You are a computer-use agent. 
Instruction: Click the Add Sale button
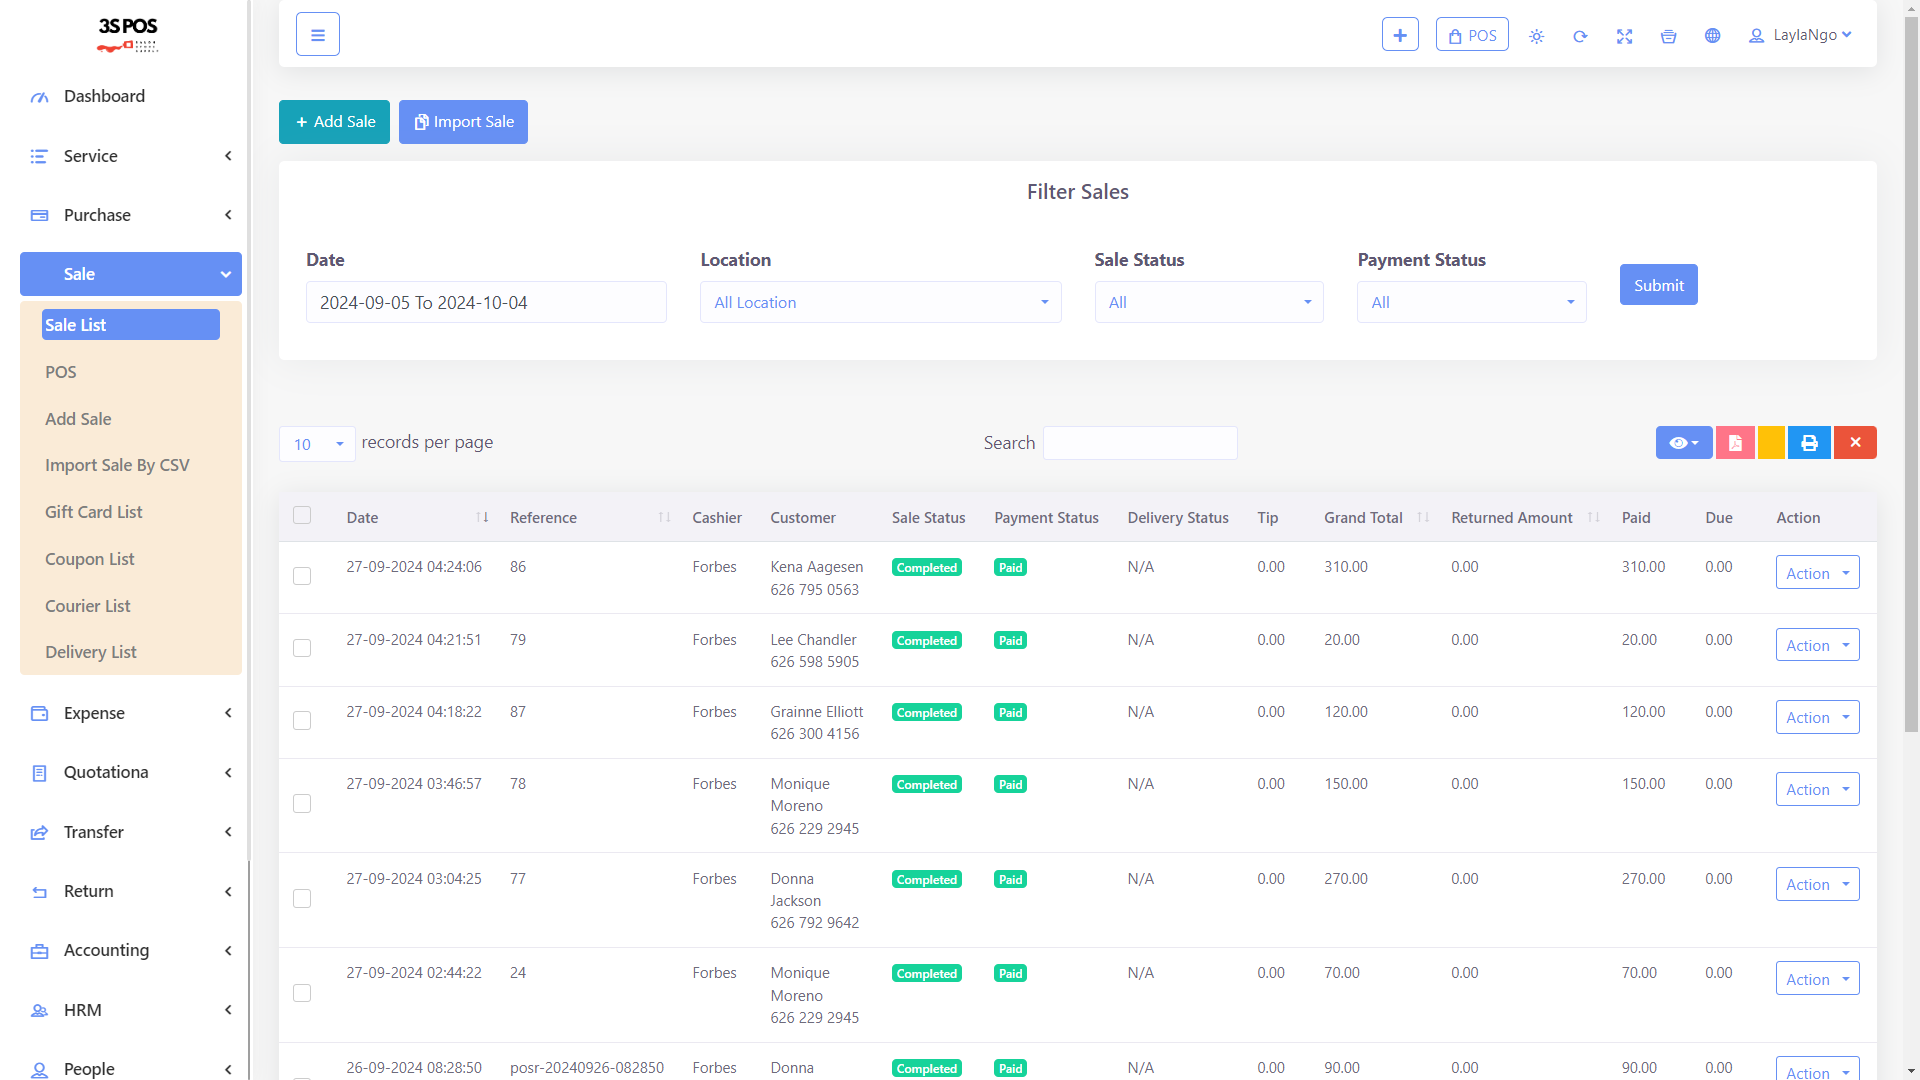click(334, 122)
